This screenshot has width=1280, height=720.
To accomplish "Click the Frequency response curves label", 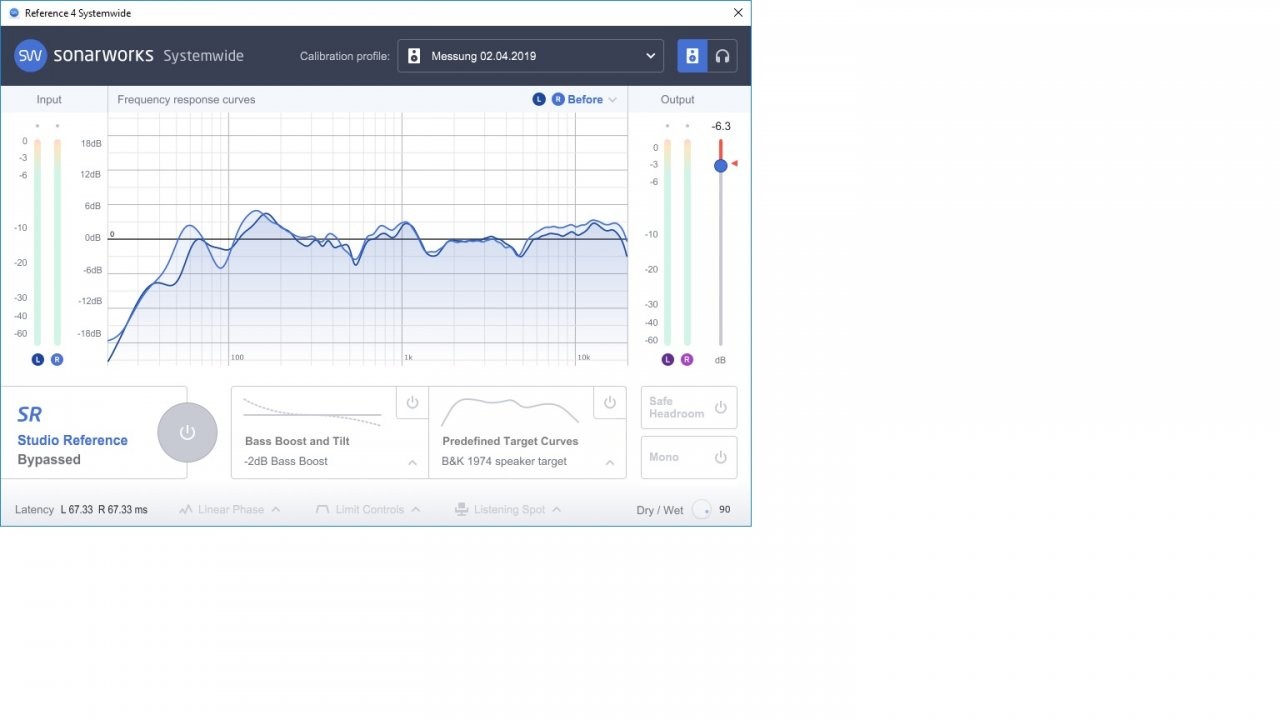I will pyautogui.click(x=186, y=100).
